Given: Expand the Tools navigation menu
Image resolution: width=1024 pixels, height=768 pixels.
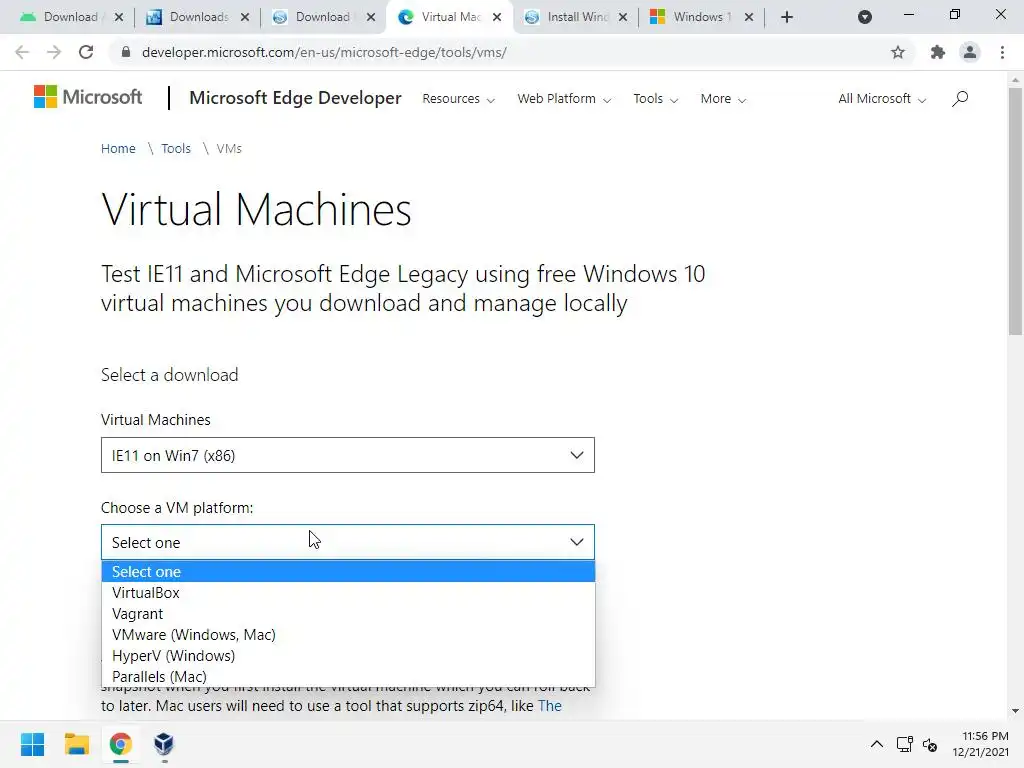Looking at the screenshot, I should pos(656,99).
